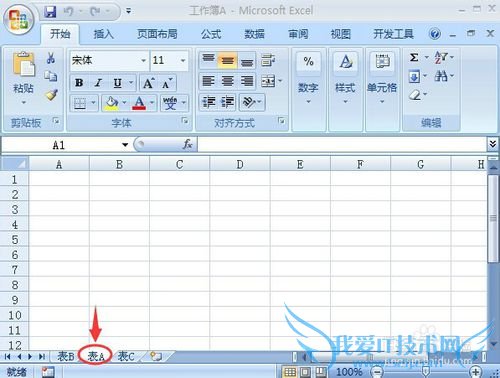Switch to the 页面布局 tab

coord(157,34)
